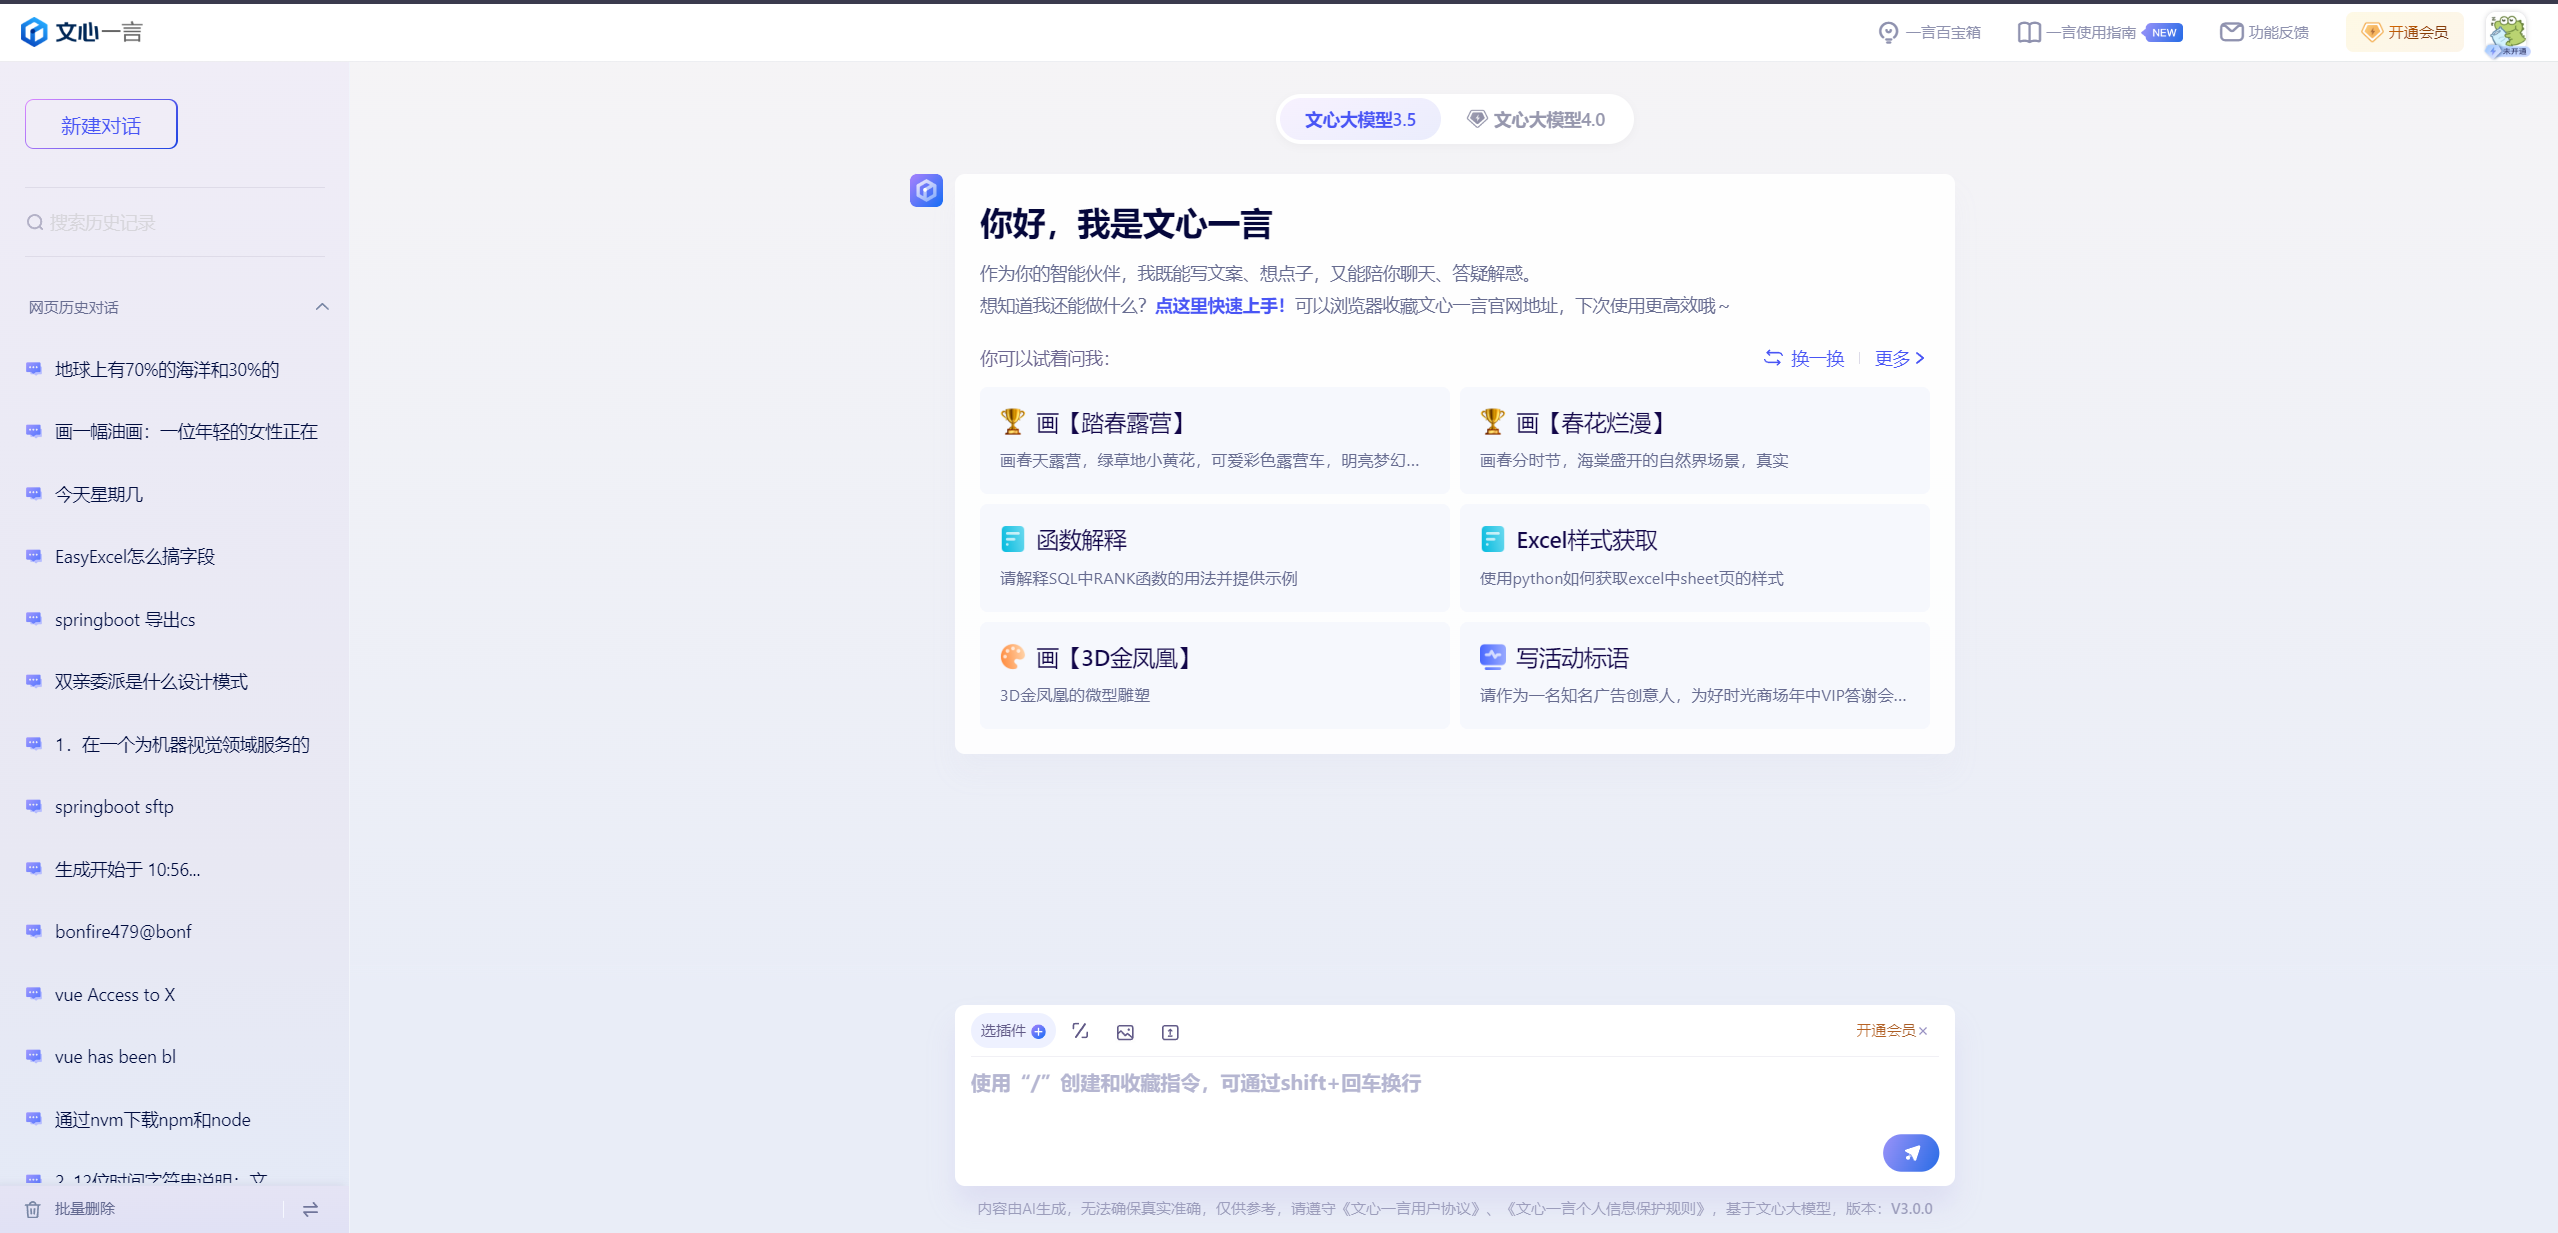
Task: Click the search magnifier icon in sidebar
Action: (x=35, y=222)
